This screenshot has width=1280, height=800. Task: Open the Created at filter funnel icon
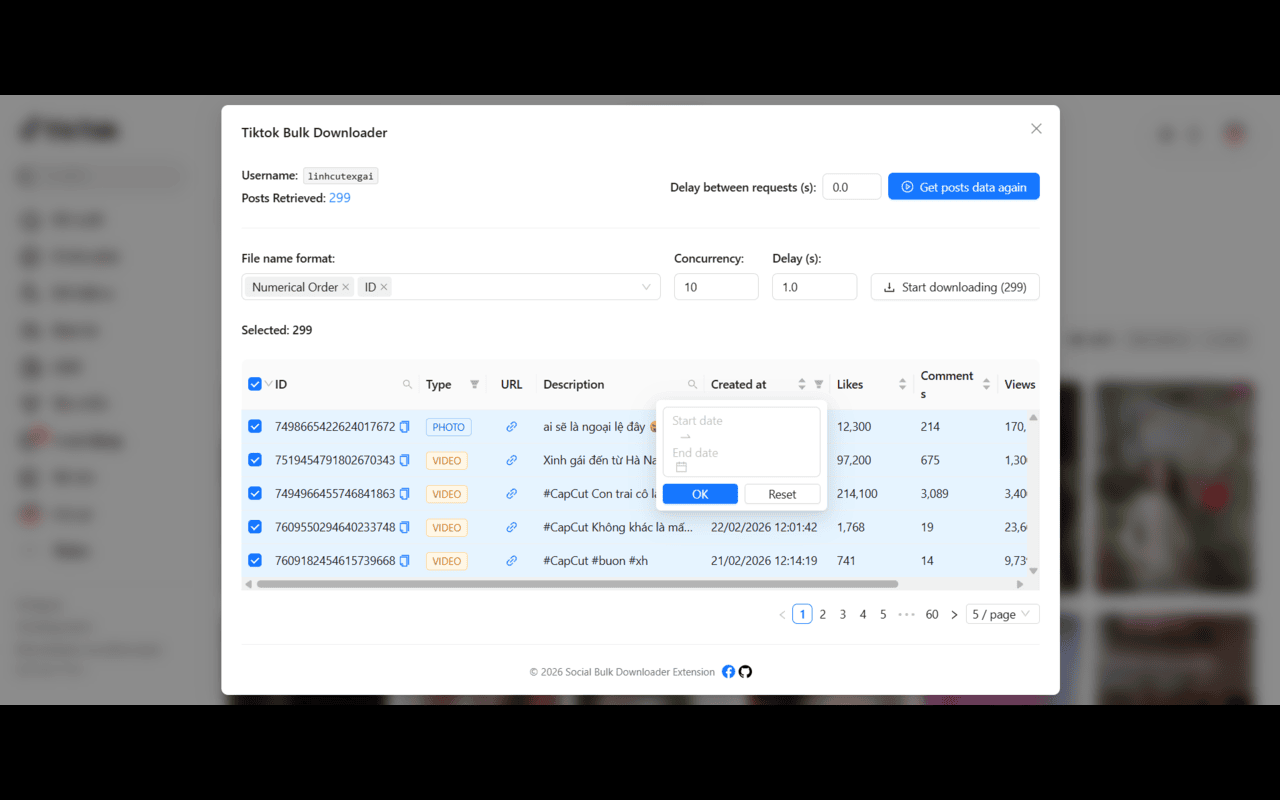(819, 384)
